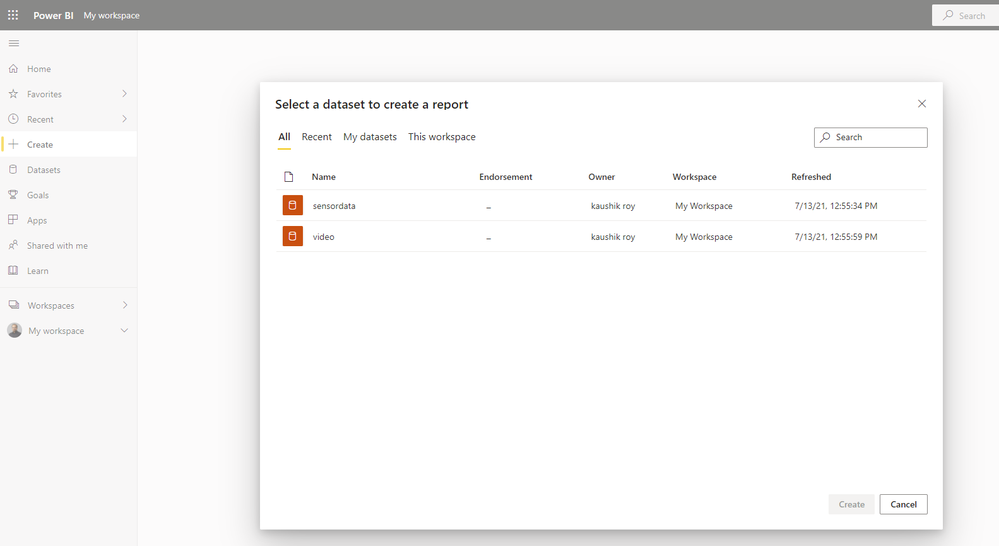Switch to My datasets tab
The image size is (999, 546).
tap(370, 137)
